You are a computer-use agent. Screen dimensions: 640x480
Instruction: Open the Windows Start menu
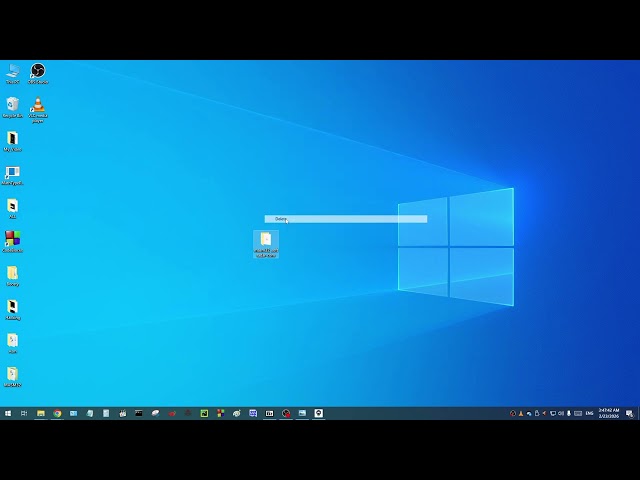click(8, 413)
